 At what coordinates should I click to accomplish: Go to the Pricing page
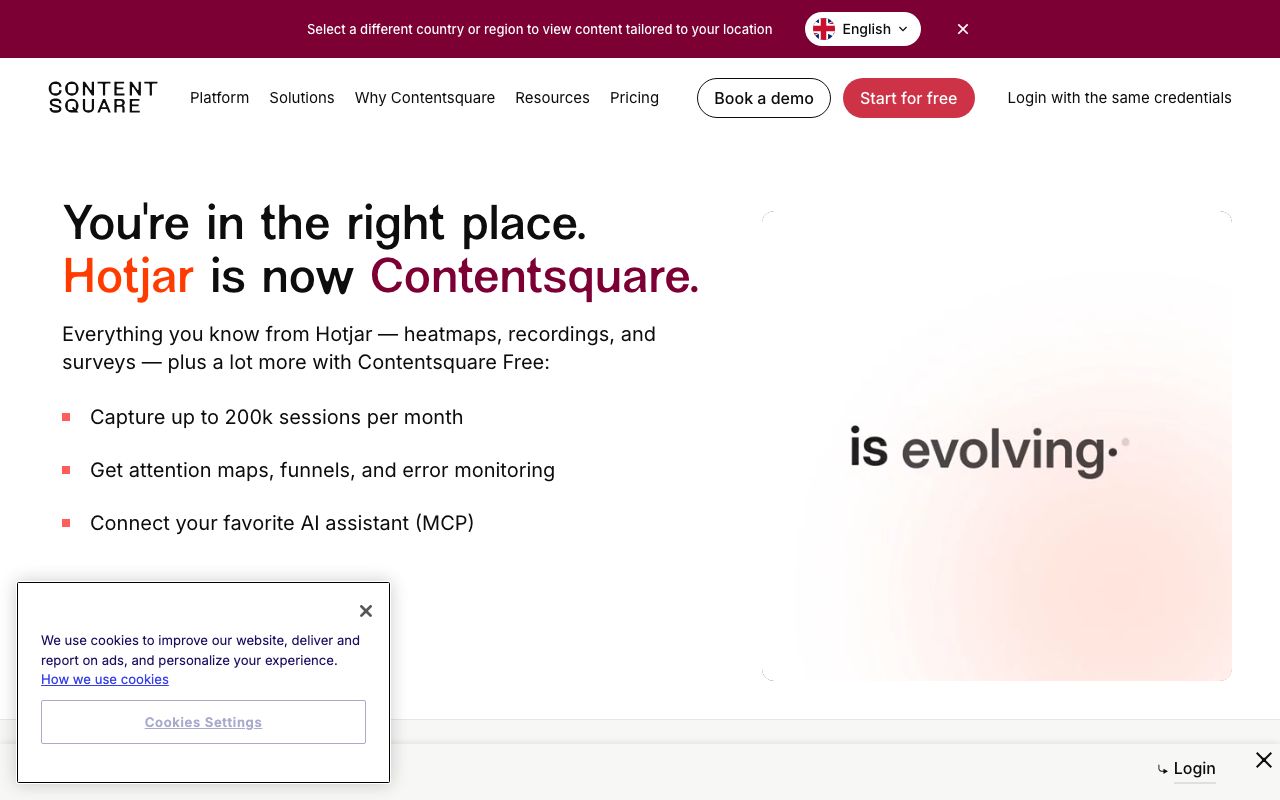[635, 98]
